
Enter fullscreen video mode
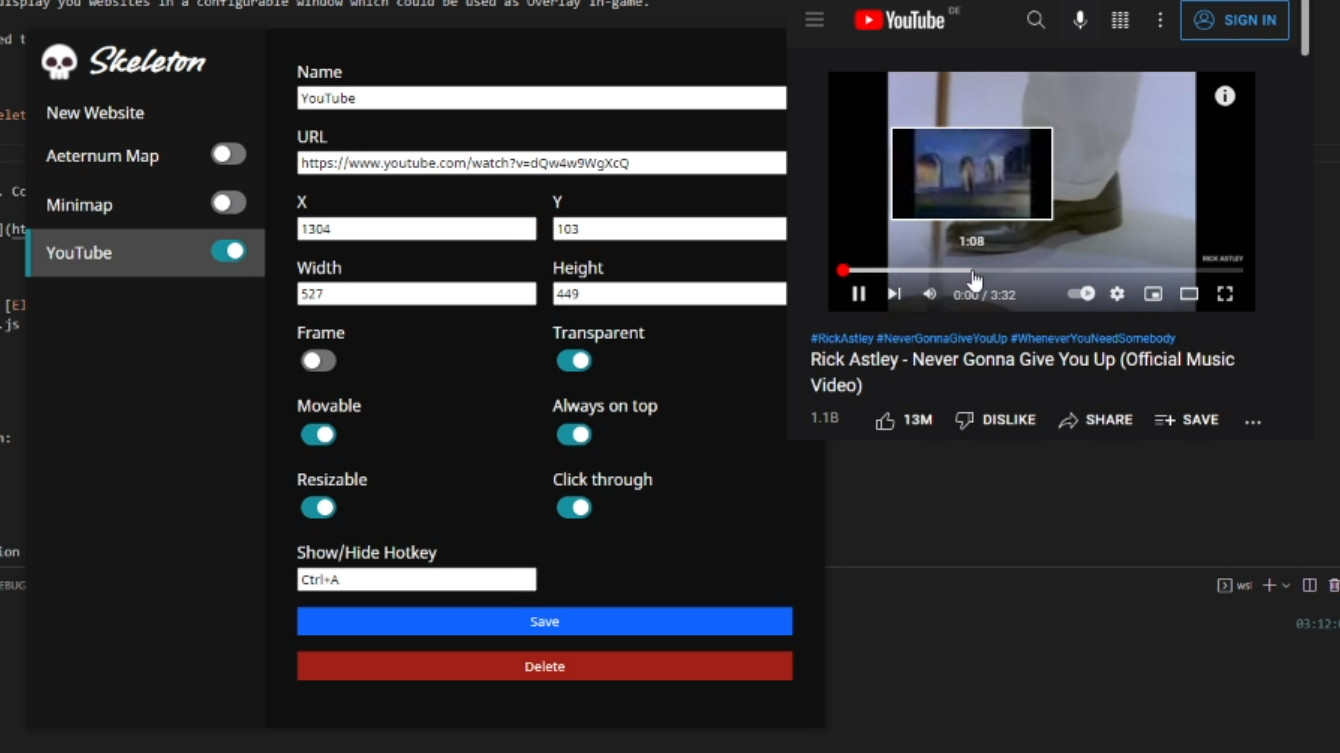[1225, 294]
